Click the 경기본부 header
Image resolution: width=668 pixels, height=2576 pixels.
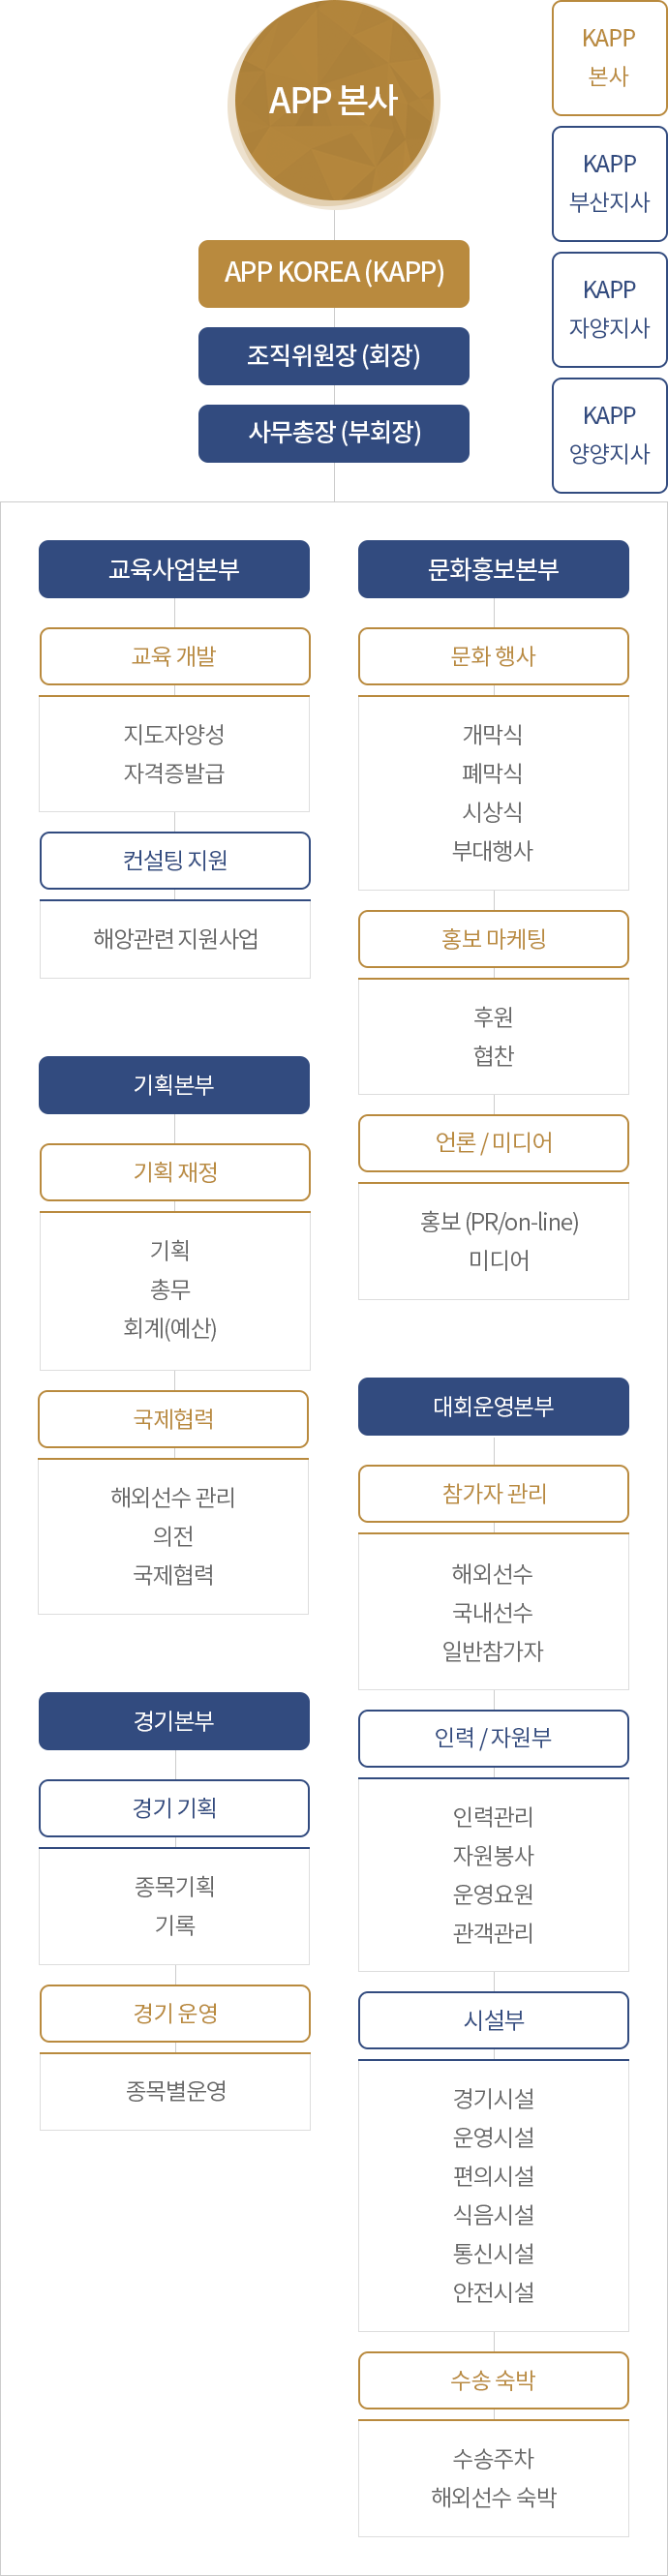(174, 1721)
